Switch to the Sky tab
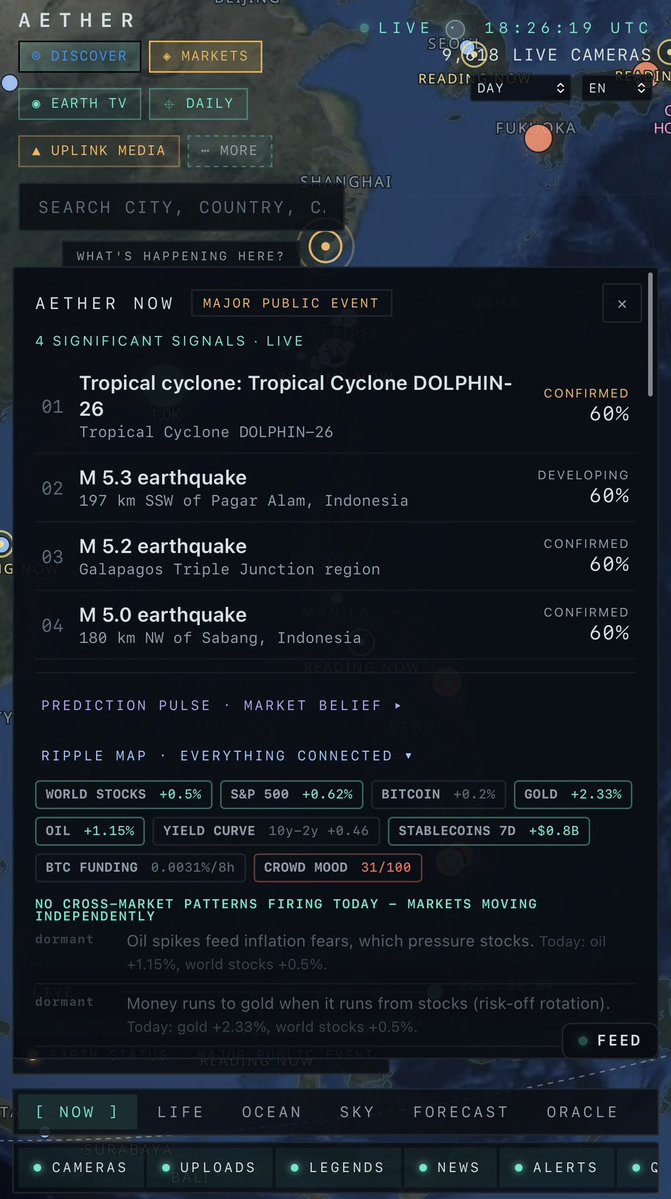671x1199 pixels. click(x=357, y=1112)
